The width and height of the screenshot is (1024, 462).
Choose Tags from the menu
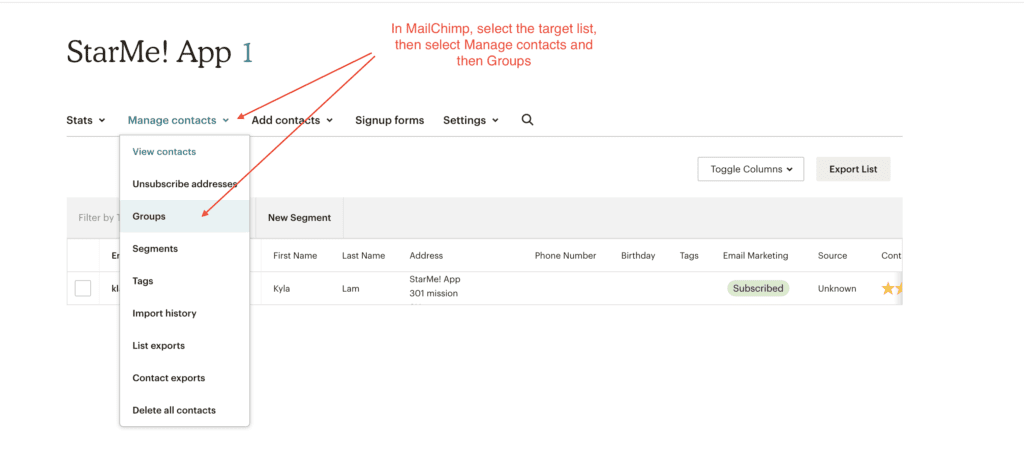pos(184,281)
